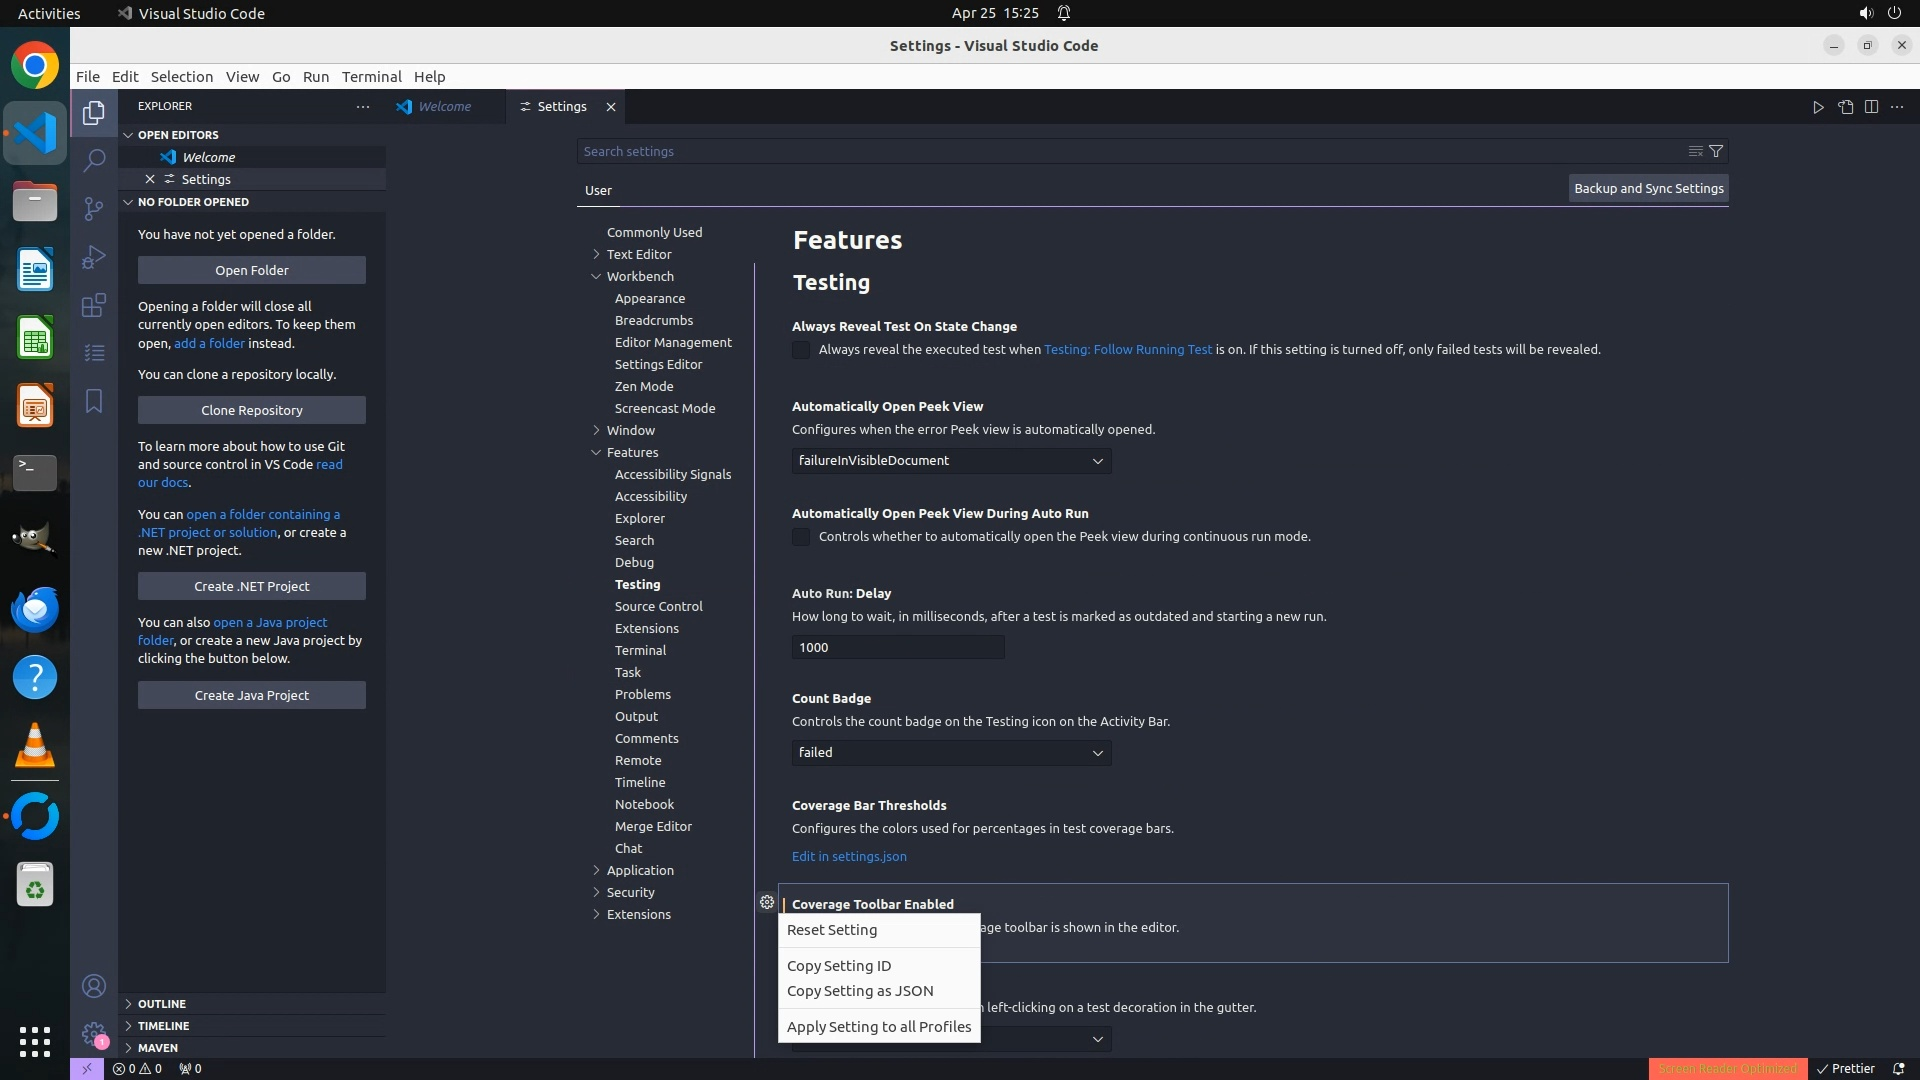The image size is (1920, 1080).
Task: Click the settings filter funnel icon
Action: 1716,151
